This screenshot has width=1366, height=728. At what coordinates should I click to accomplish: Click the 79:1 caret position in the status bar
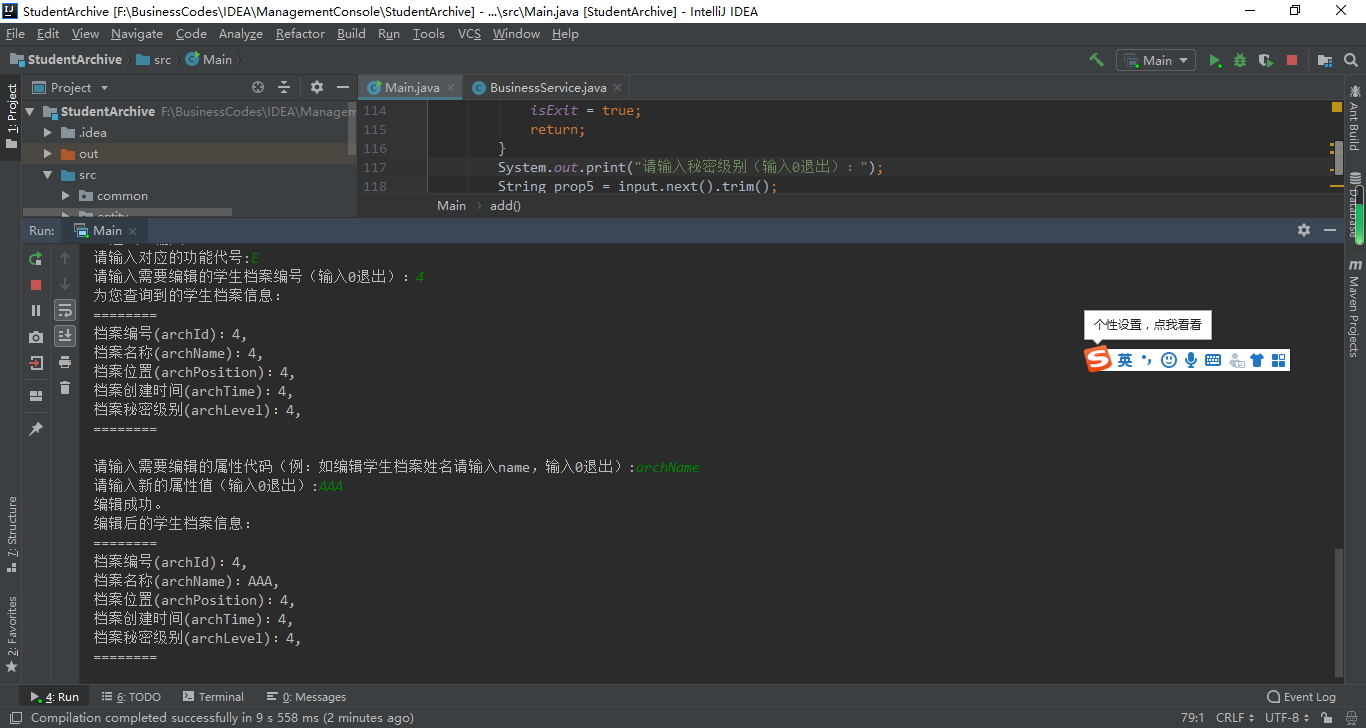coord(1192,717)
